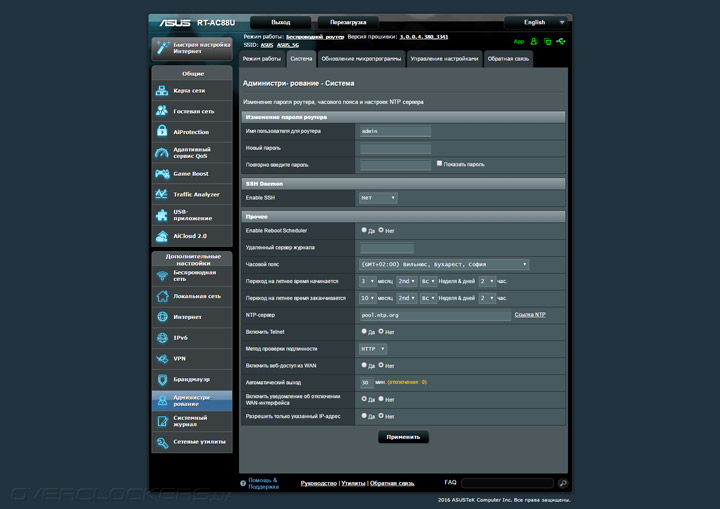
Task: Open Брандмауэр firewall shield icon
Action: (163, 379)
